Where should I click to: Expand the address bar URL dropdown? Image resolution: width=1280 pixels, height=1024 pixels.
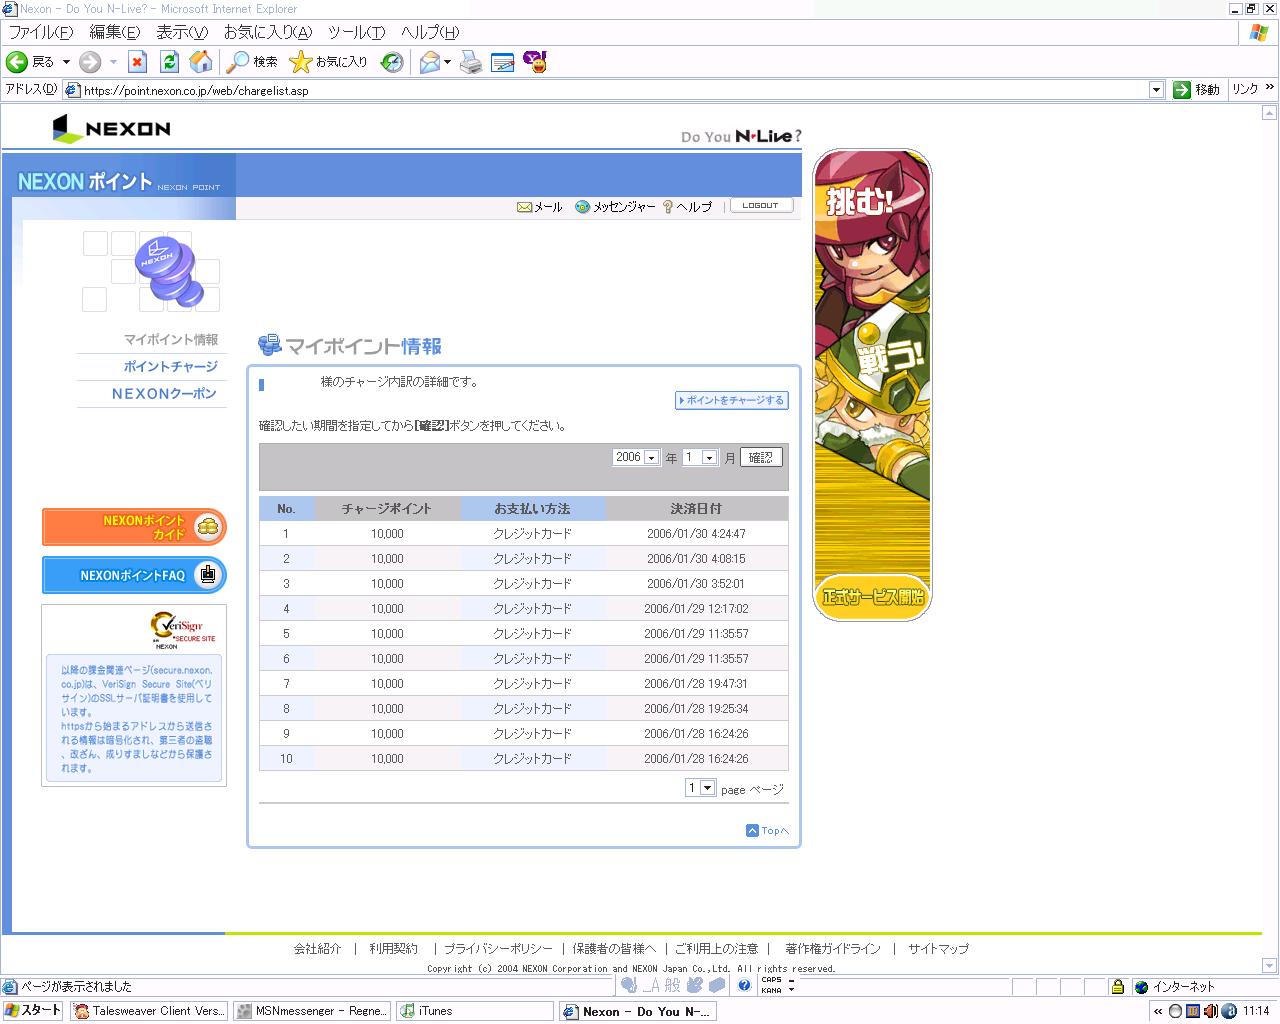pos(1156,90)
